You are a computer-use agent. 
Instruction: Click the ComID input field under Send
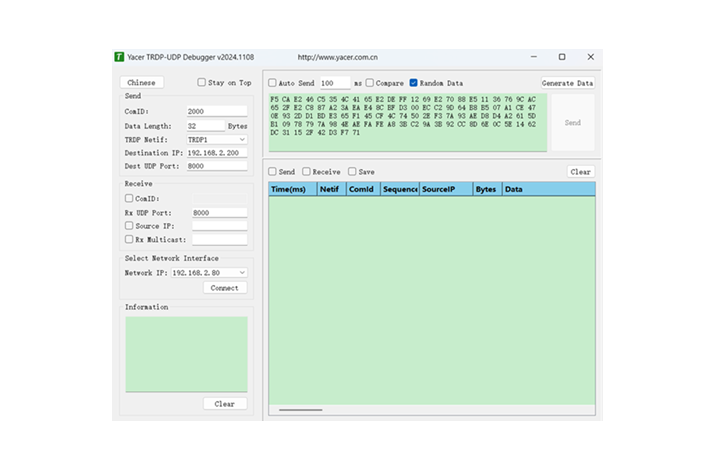tap(217, 111)
